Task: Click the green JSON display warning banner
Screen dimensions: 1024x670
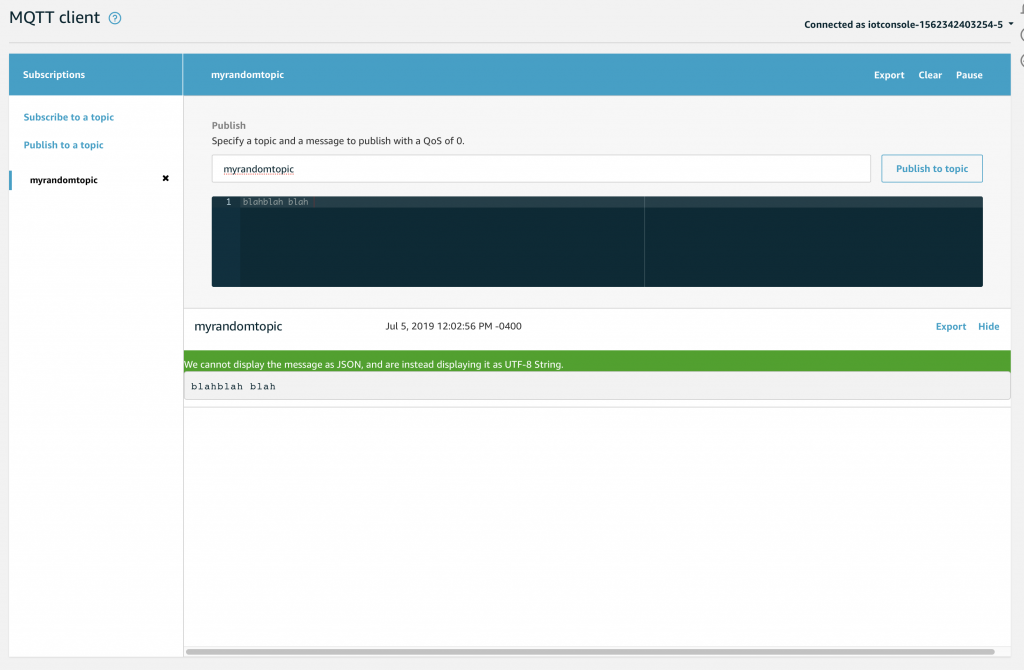Action: pyautogui.click(x=597, y=362)
